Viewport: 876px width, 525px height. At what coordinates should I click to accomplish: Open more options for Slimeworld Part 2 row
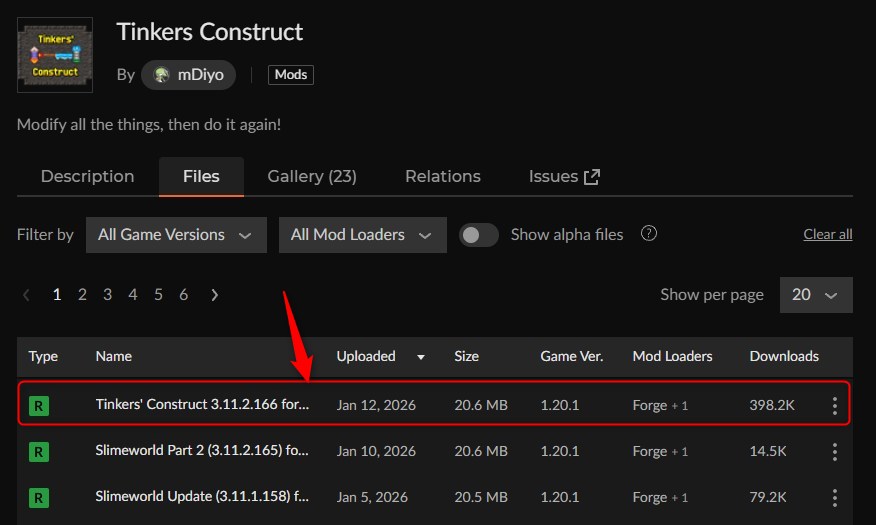point(835,452)
